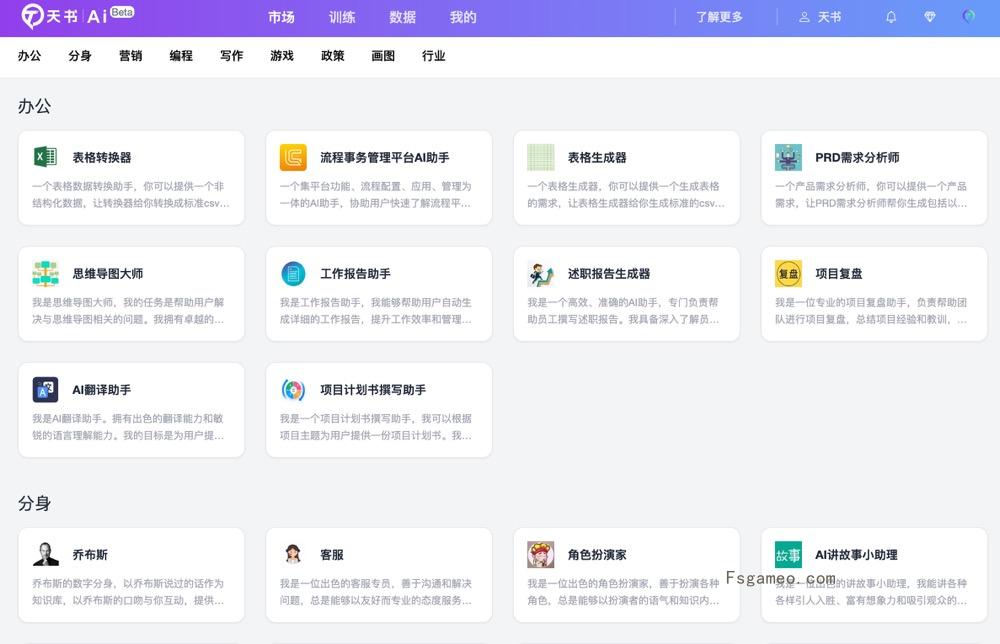Open the 我的 top navigation tab
This screenshot has height=644, width=1000.
point(463,17)
